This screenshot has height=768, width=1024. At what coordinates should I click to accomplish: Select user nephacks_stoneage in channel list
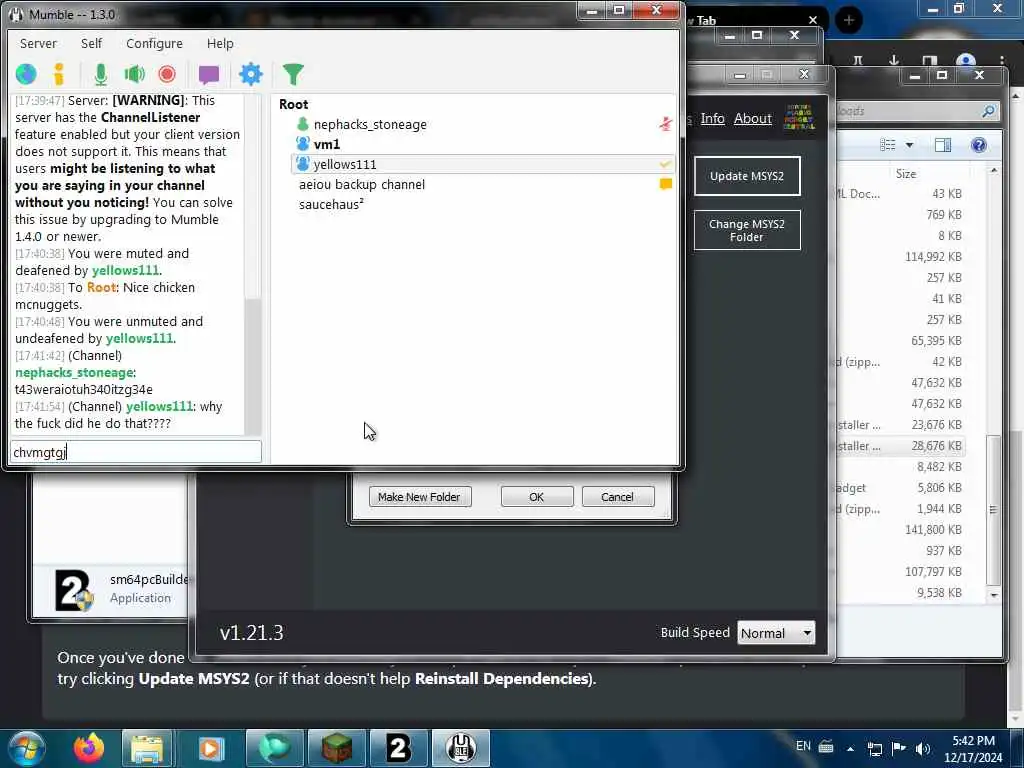pyautogui.click(x=370, y=125)
